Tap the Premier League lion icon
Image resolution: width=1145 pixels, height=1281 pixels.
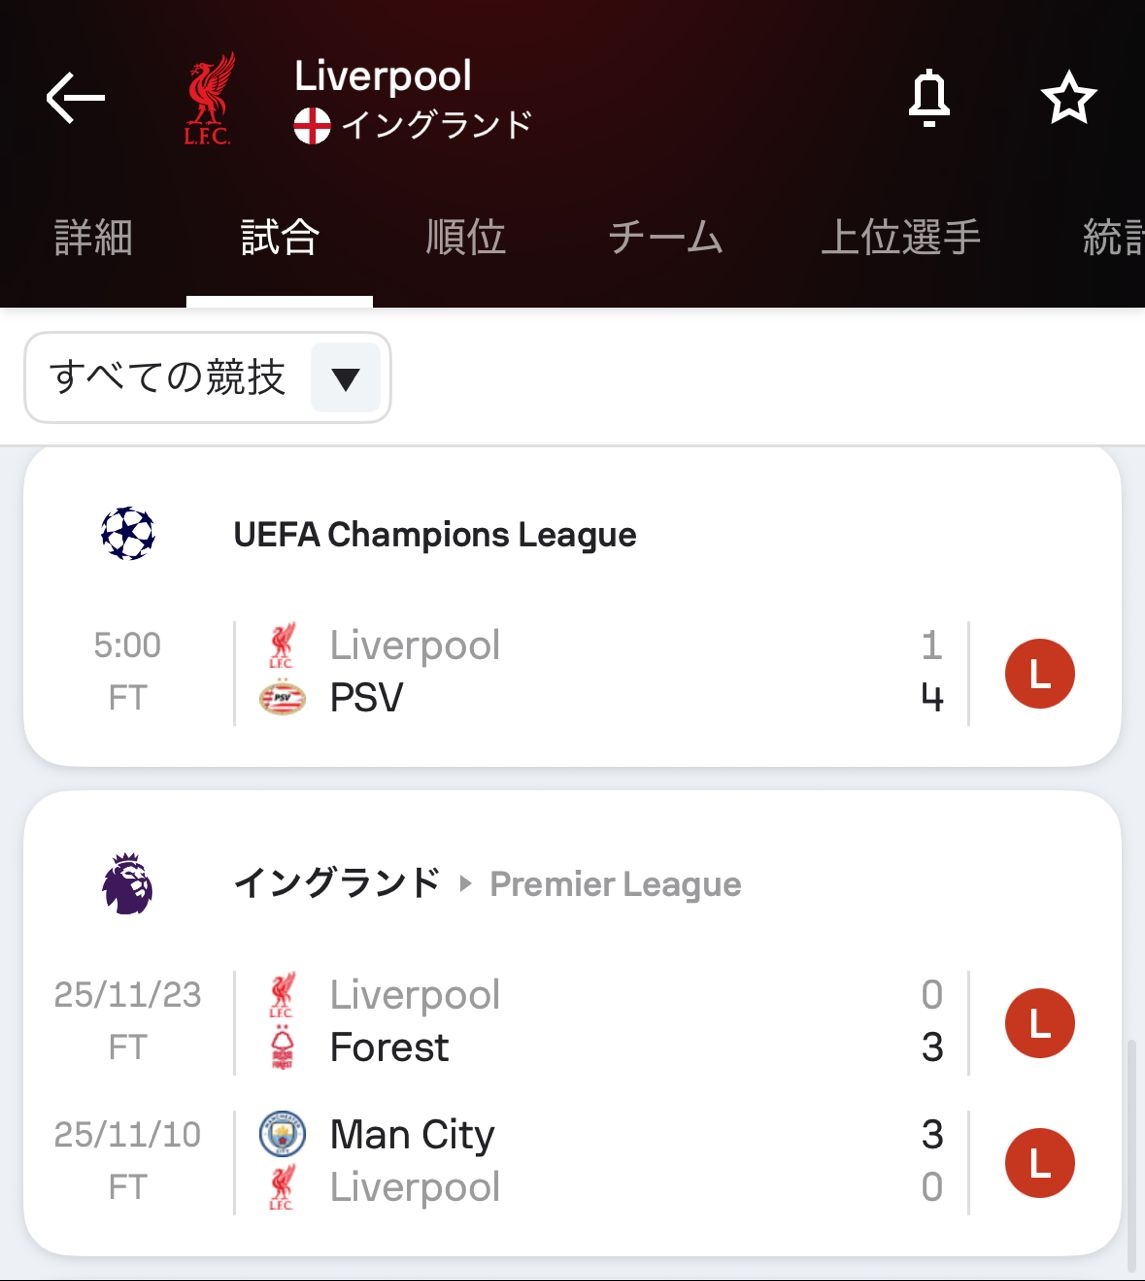pyautogui.click(x=128, y=884)
